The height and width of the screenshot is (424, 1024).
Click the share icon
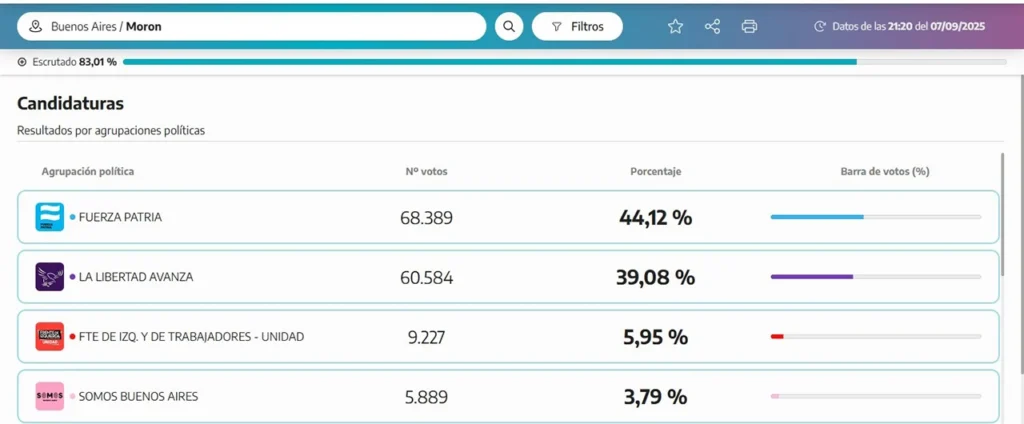(712, 27)
